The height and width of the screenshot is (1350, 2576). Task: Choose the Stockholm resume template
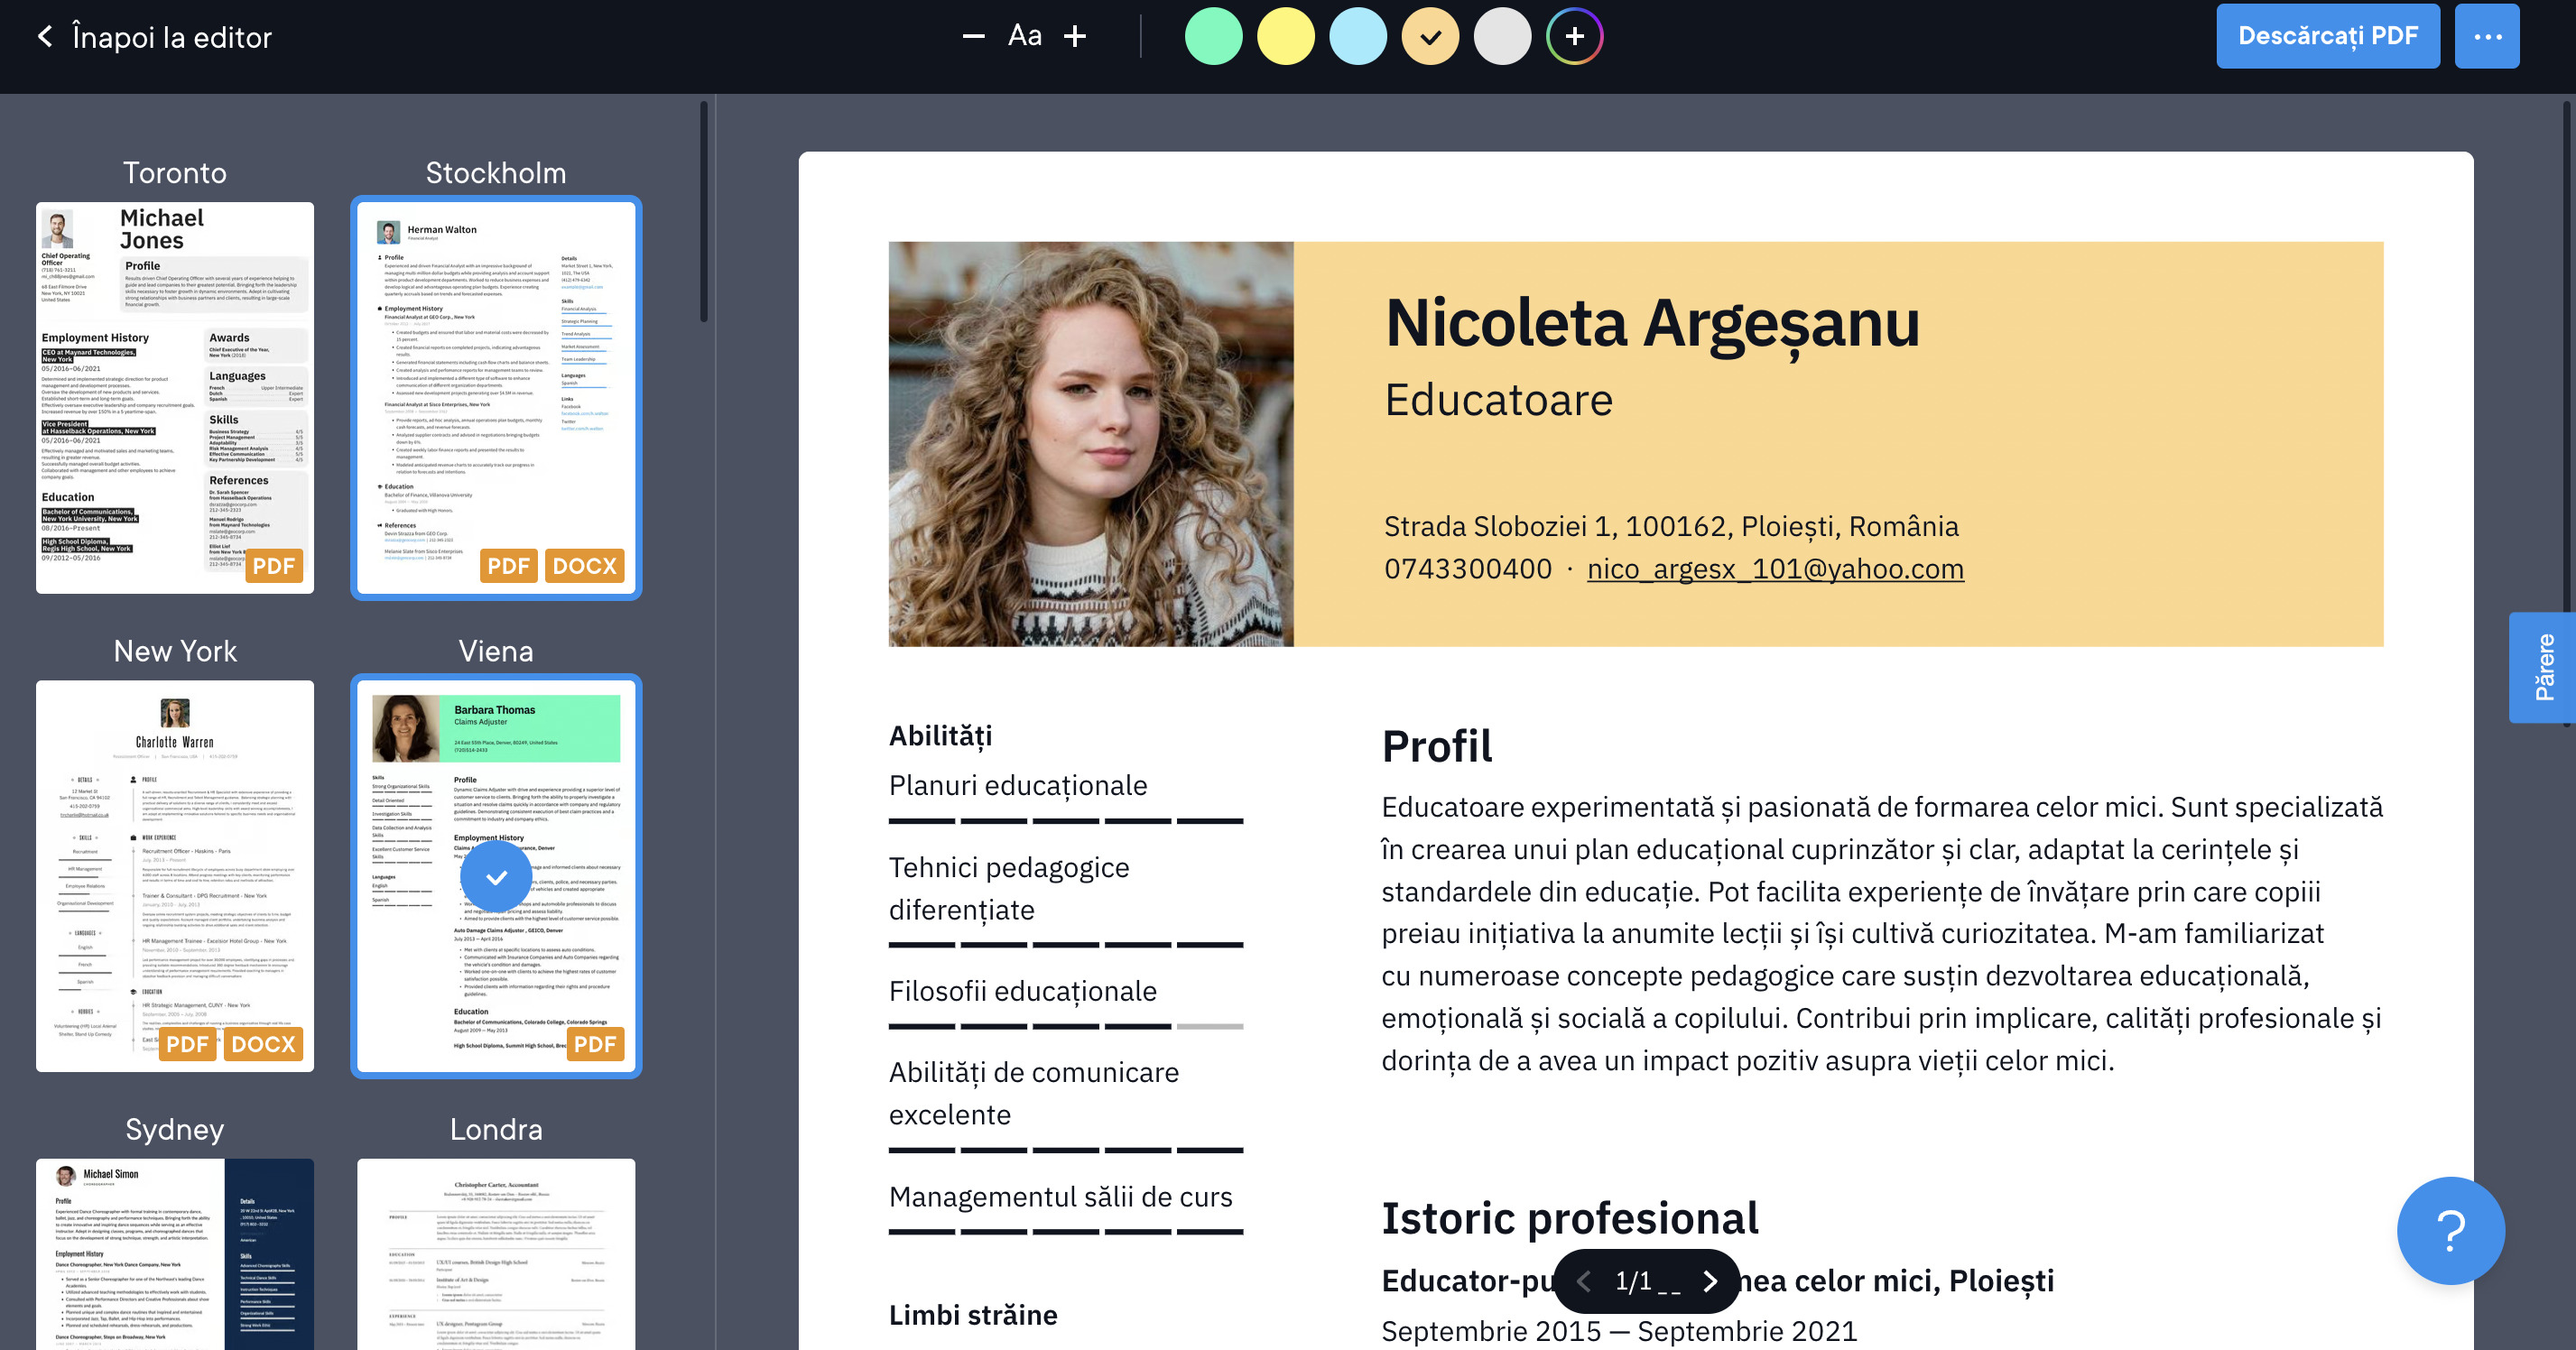[x=496, y=397]
